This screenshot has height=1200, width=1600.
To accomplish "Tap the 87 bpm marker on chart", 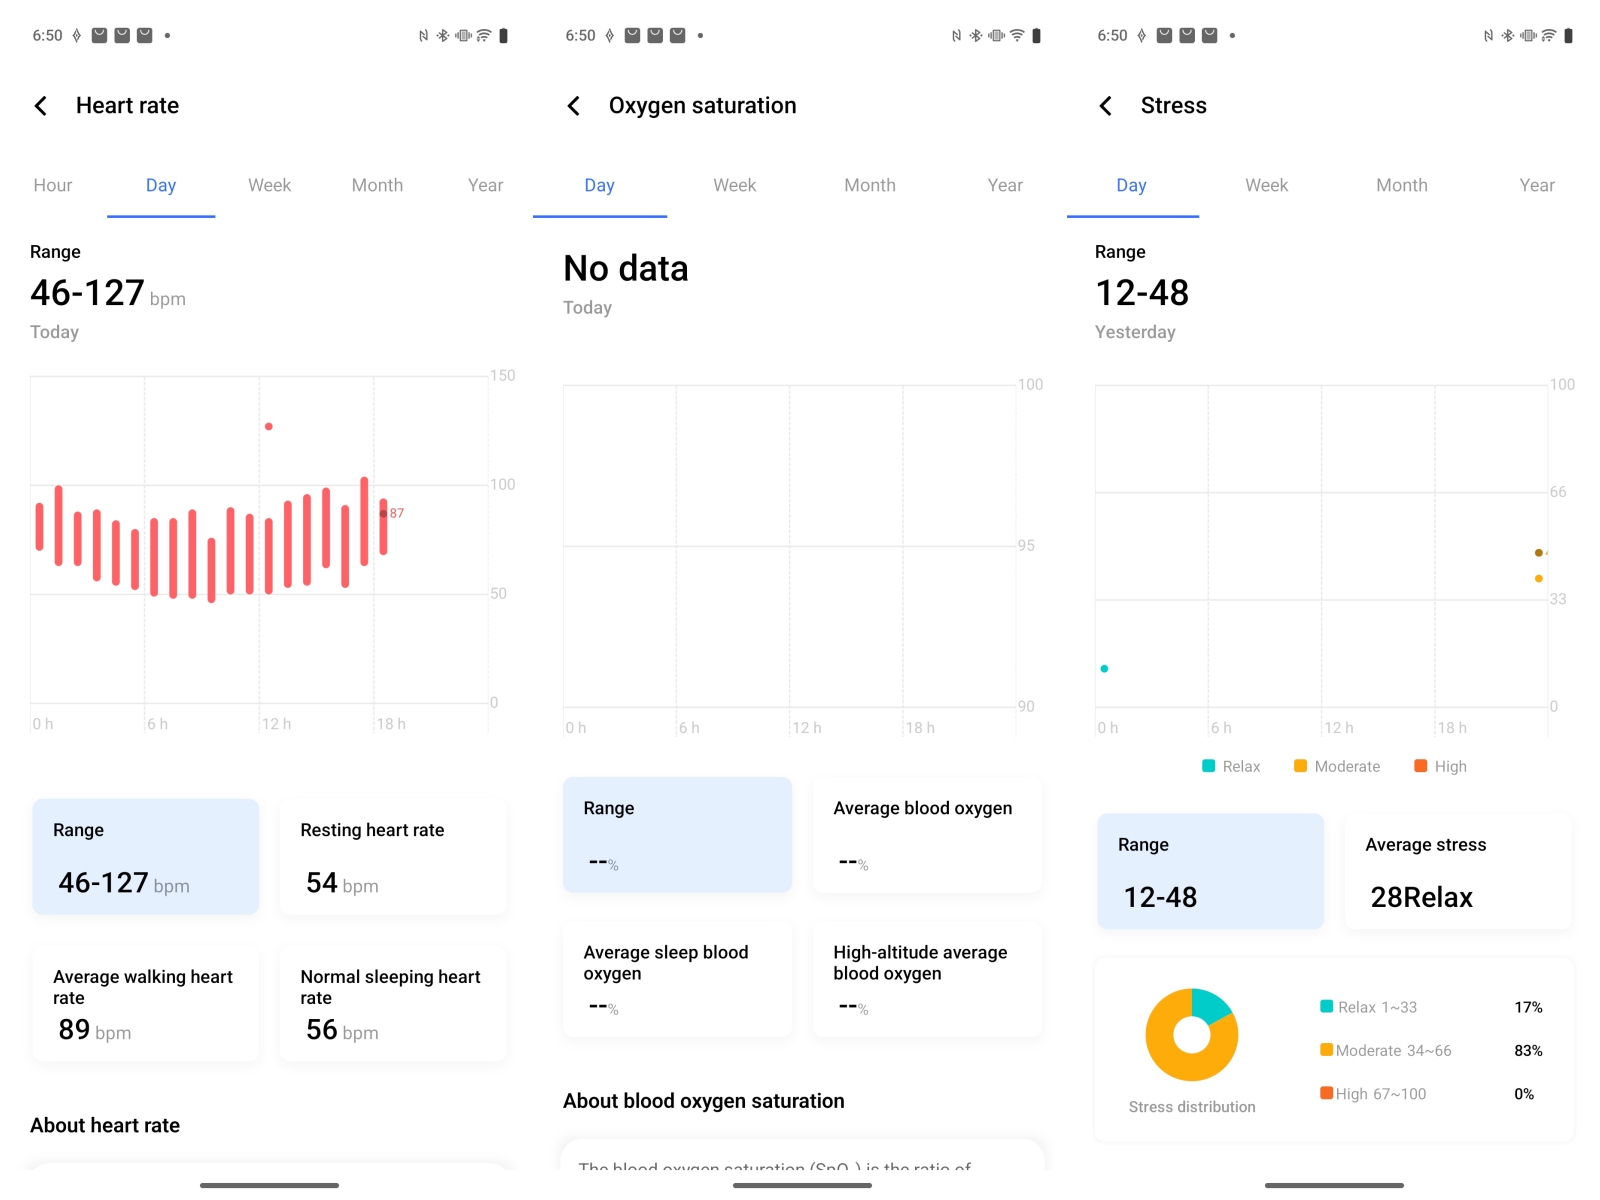I will [x=384, y=513].
